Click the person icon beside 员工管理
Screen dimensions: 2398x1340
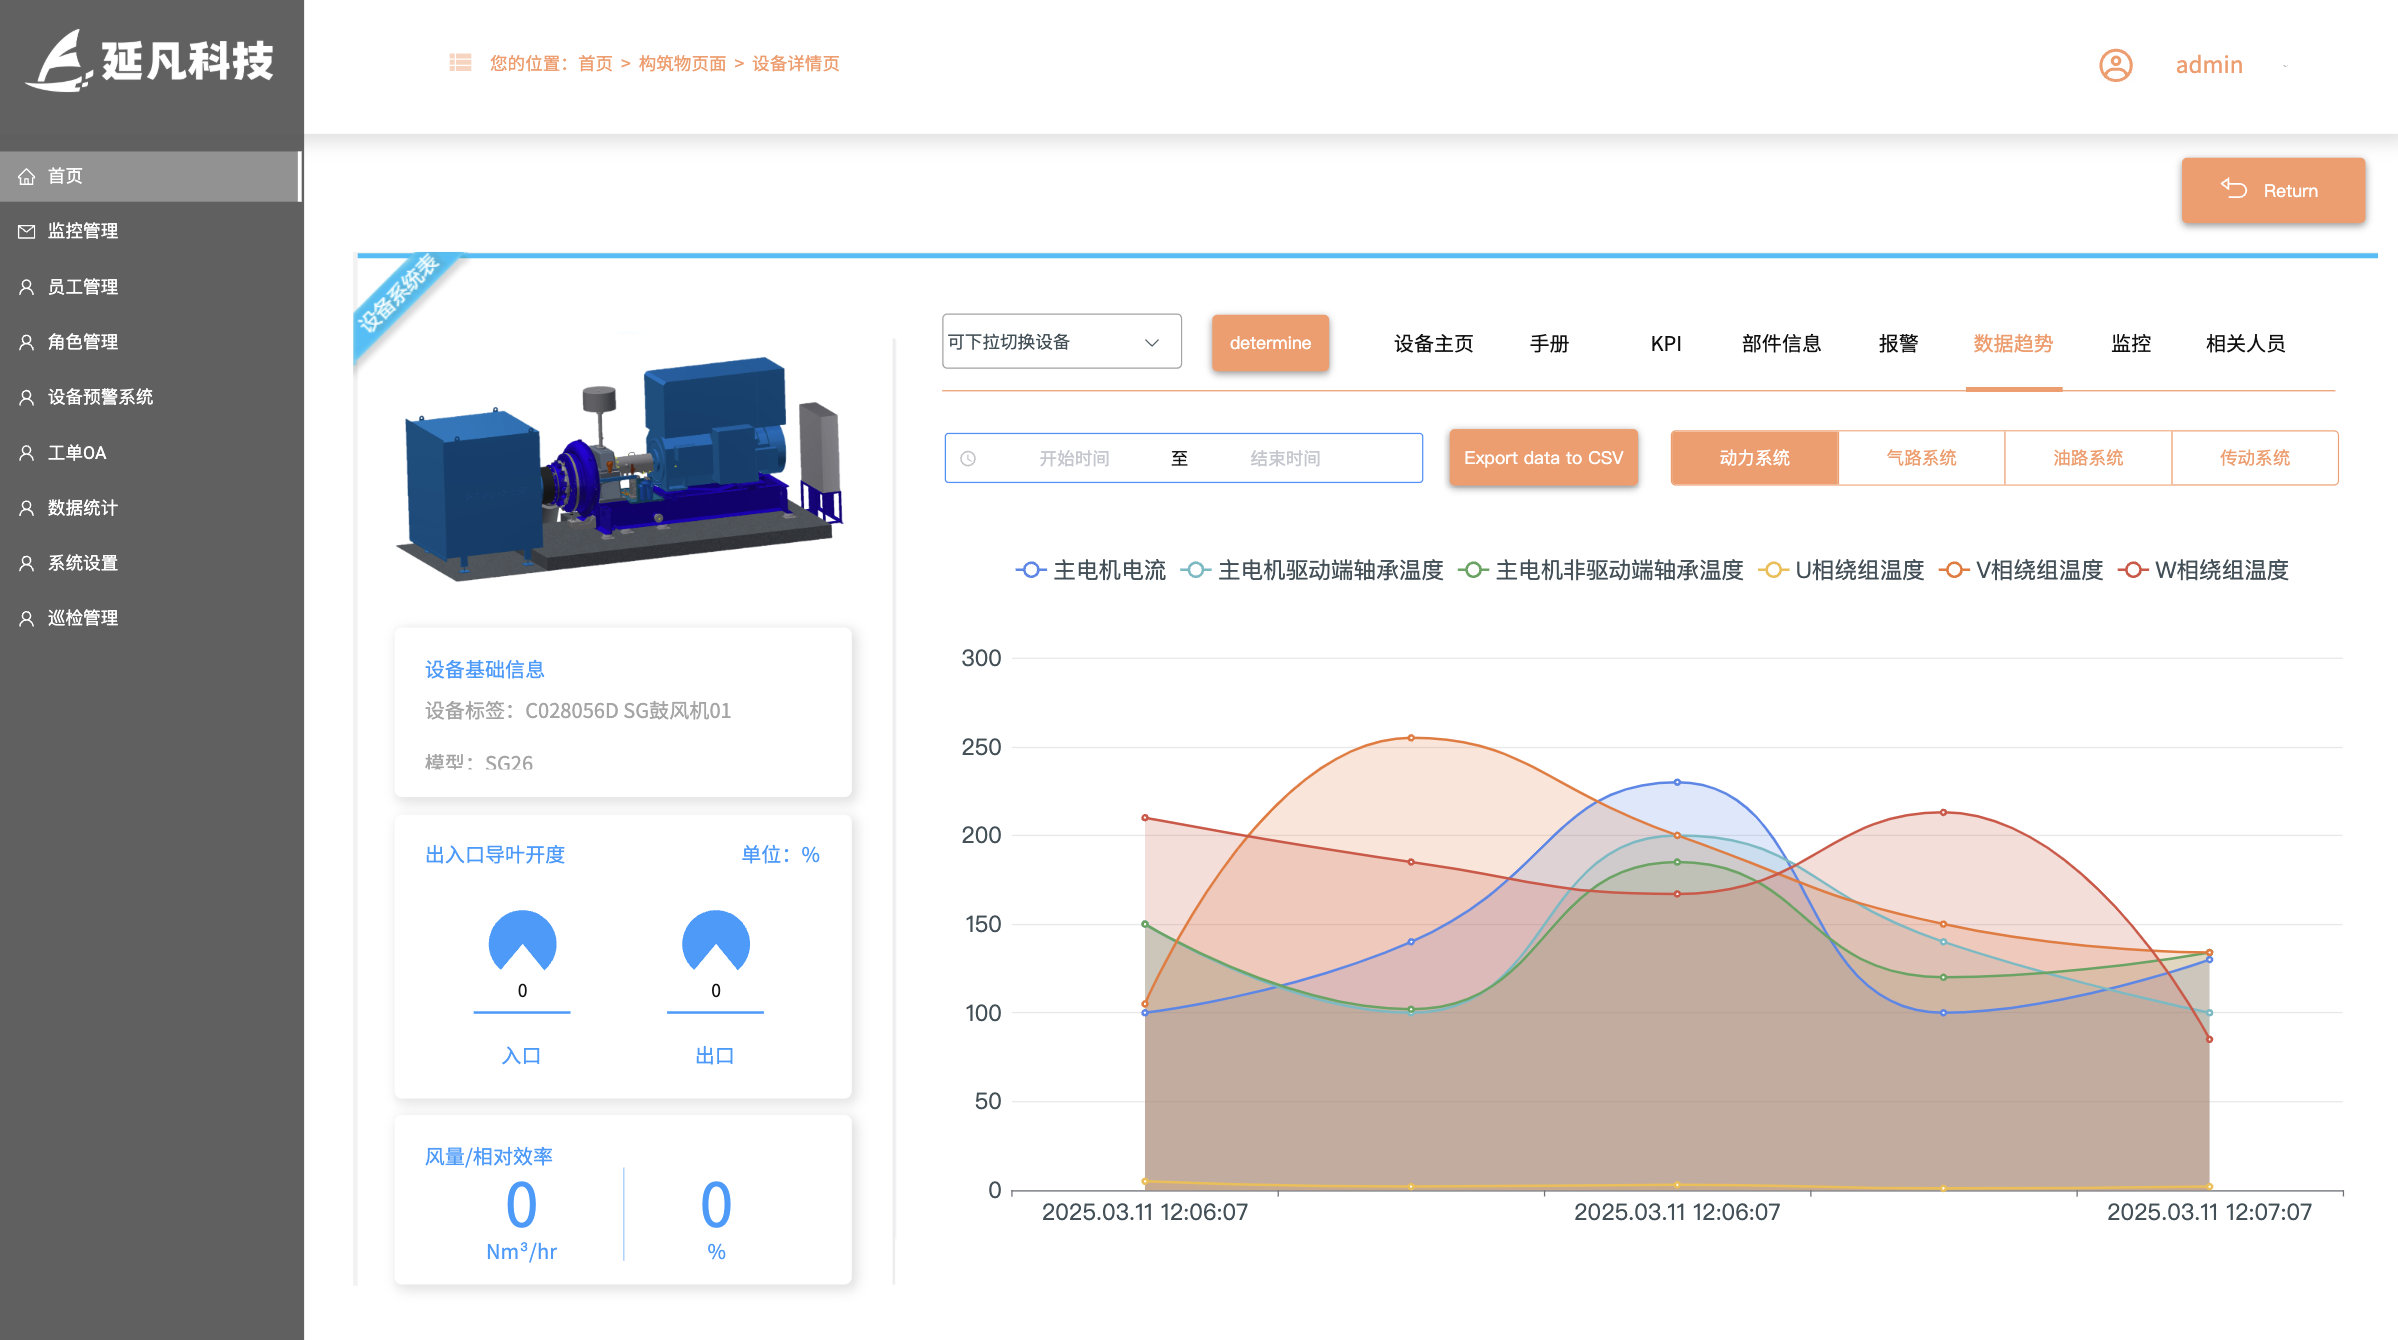click(27, 287)
